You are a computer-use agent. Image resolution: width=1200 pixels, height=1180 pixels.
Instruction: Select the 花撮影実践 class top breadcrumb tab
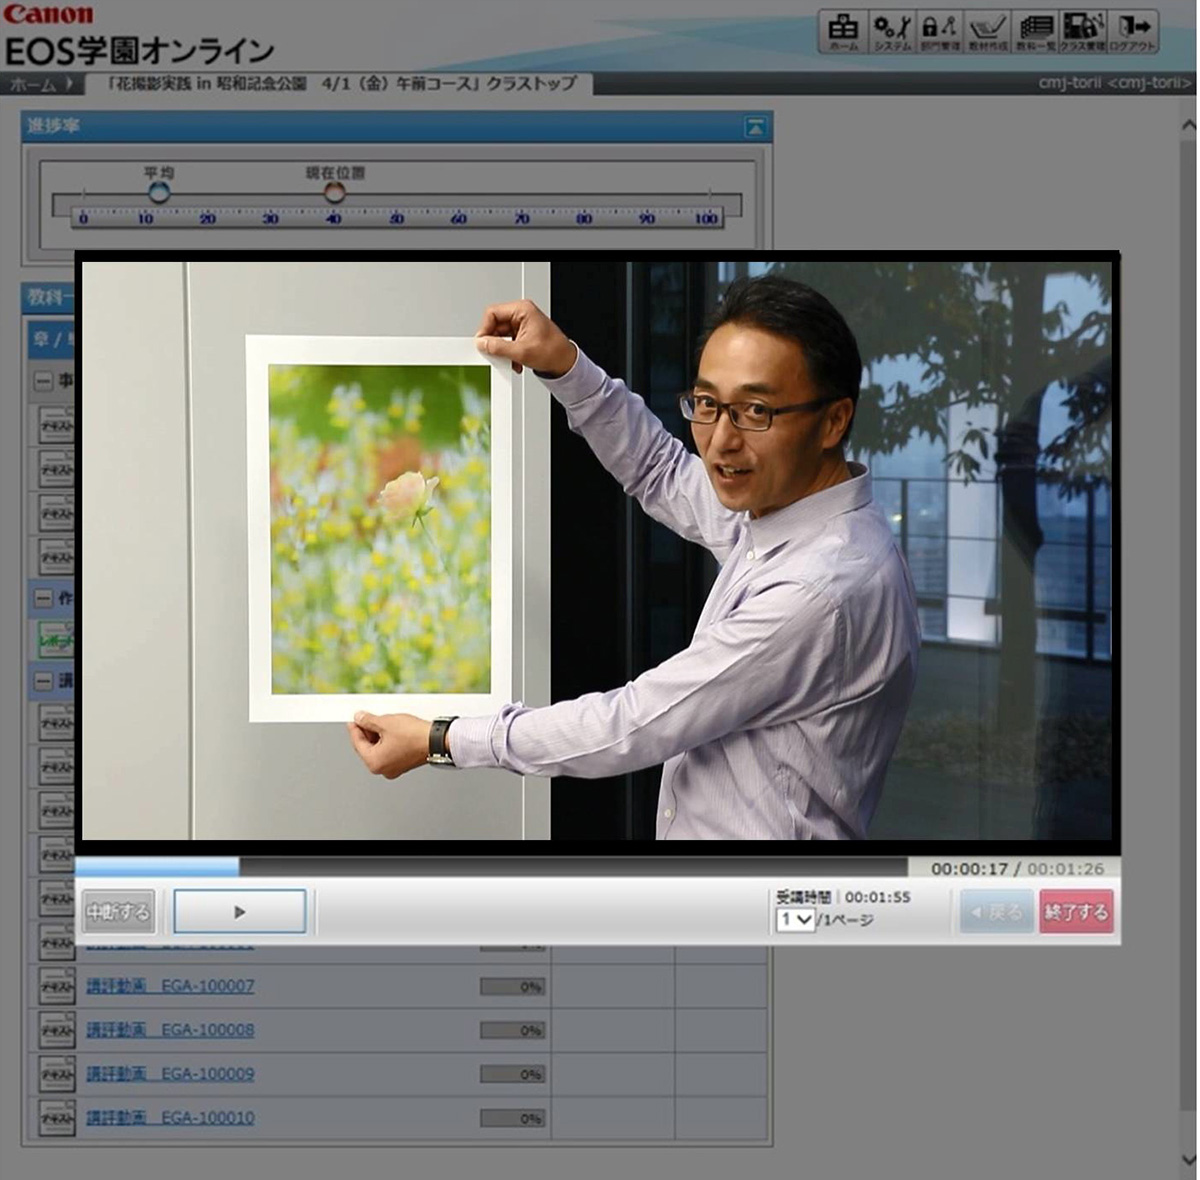tap(340, 84)
